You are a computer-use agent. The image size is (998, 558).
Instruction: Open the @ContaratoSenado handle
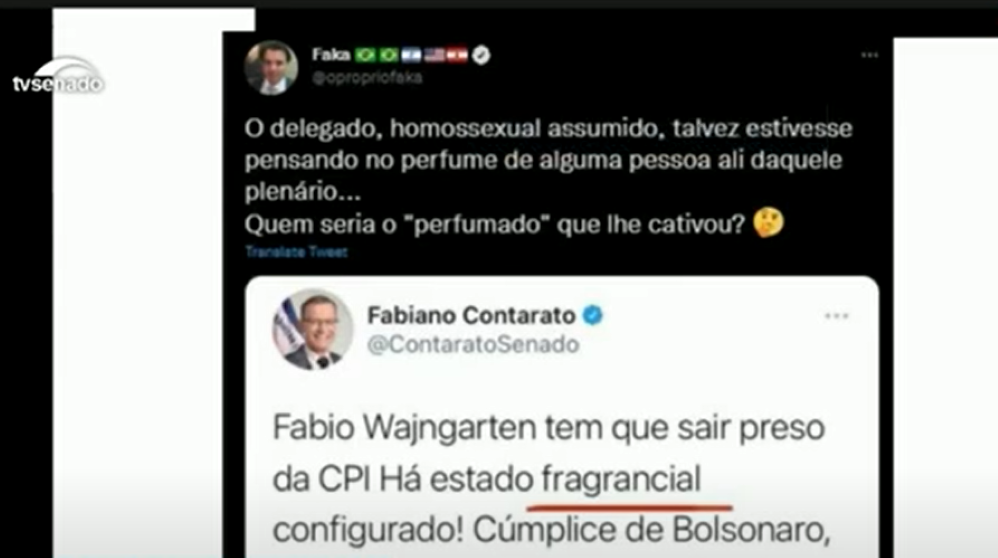click(x=474, y=344)
